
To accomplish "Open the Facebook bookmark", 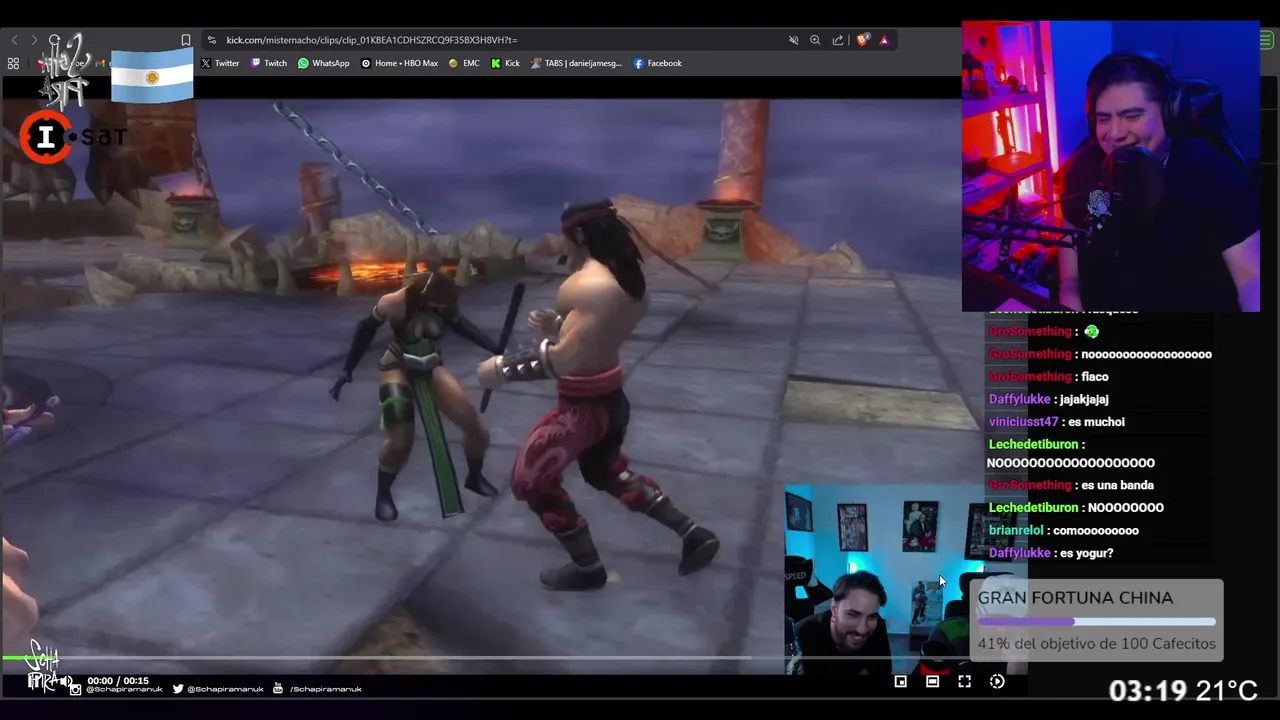I will [658, 63].
